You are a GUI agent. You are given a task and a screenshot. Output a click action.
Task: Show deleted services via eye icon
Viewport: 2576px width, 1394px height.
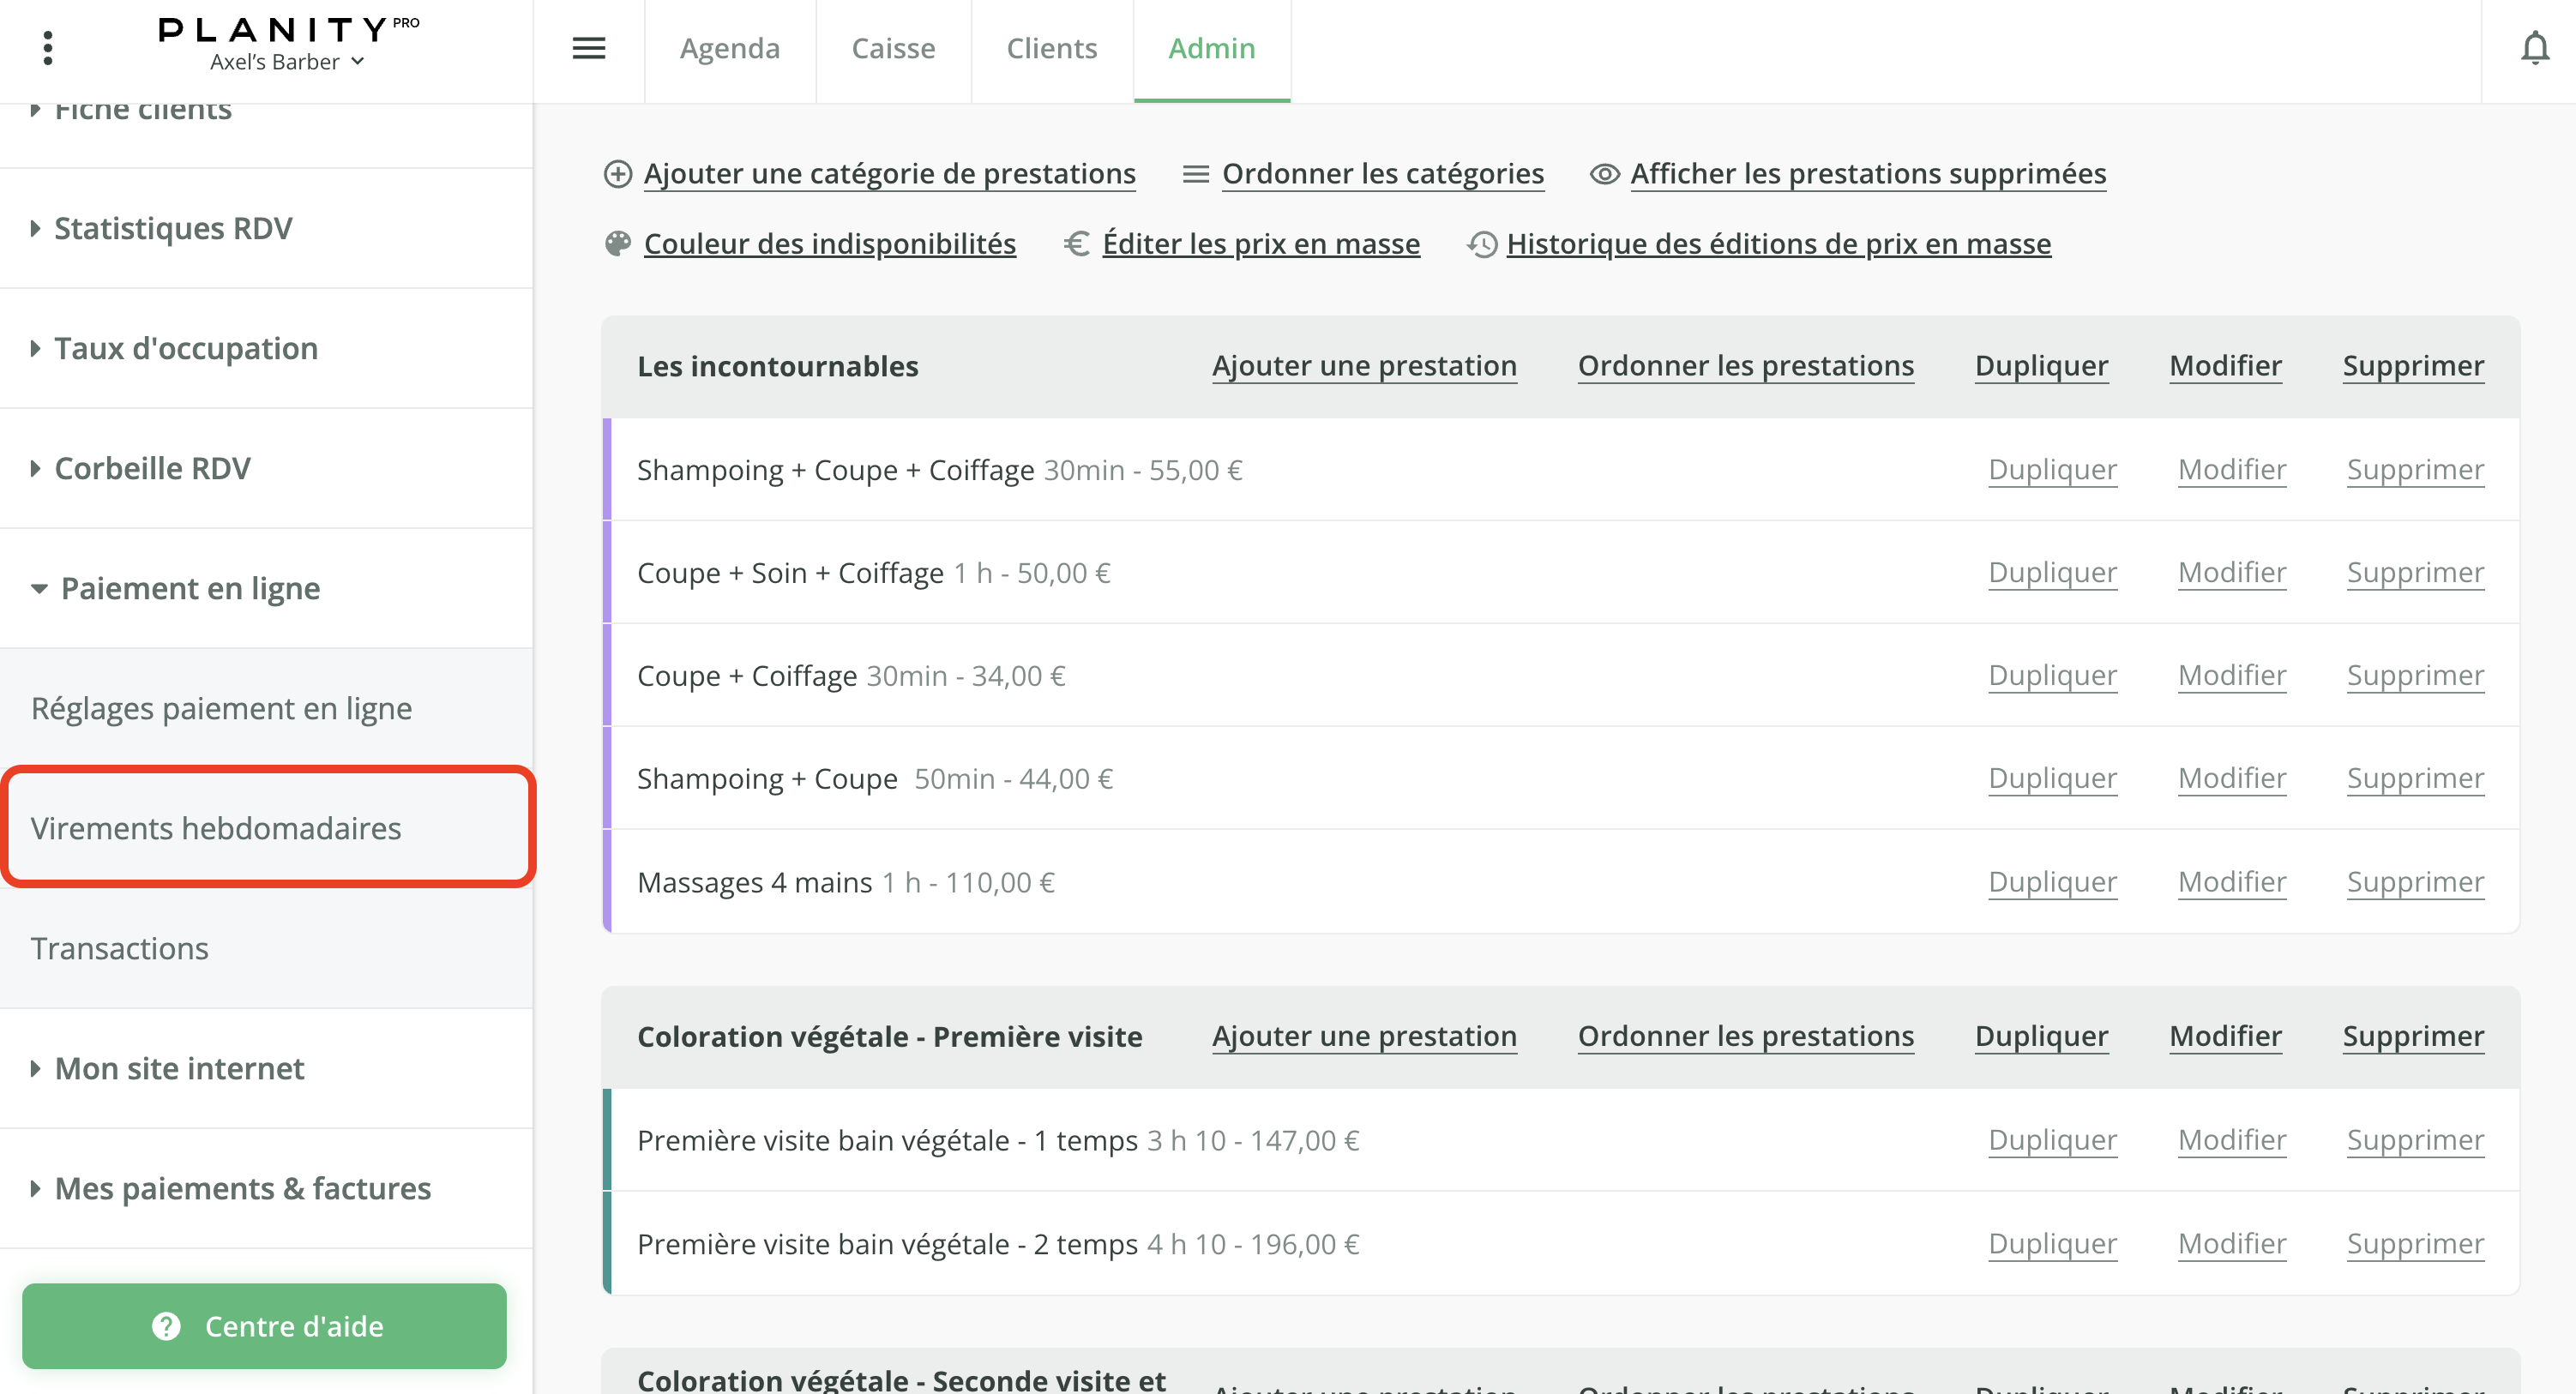pos(1604,174)
